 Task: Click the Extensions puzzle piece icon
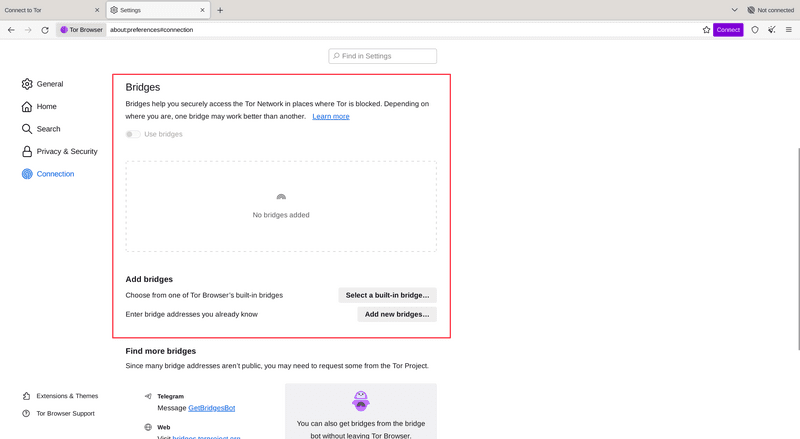coord(26,396)
